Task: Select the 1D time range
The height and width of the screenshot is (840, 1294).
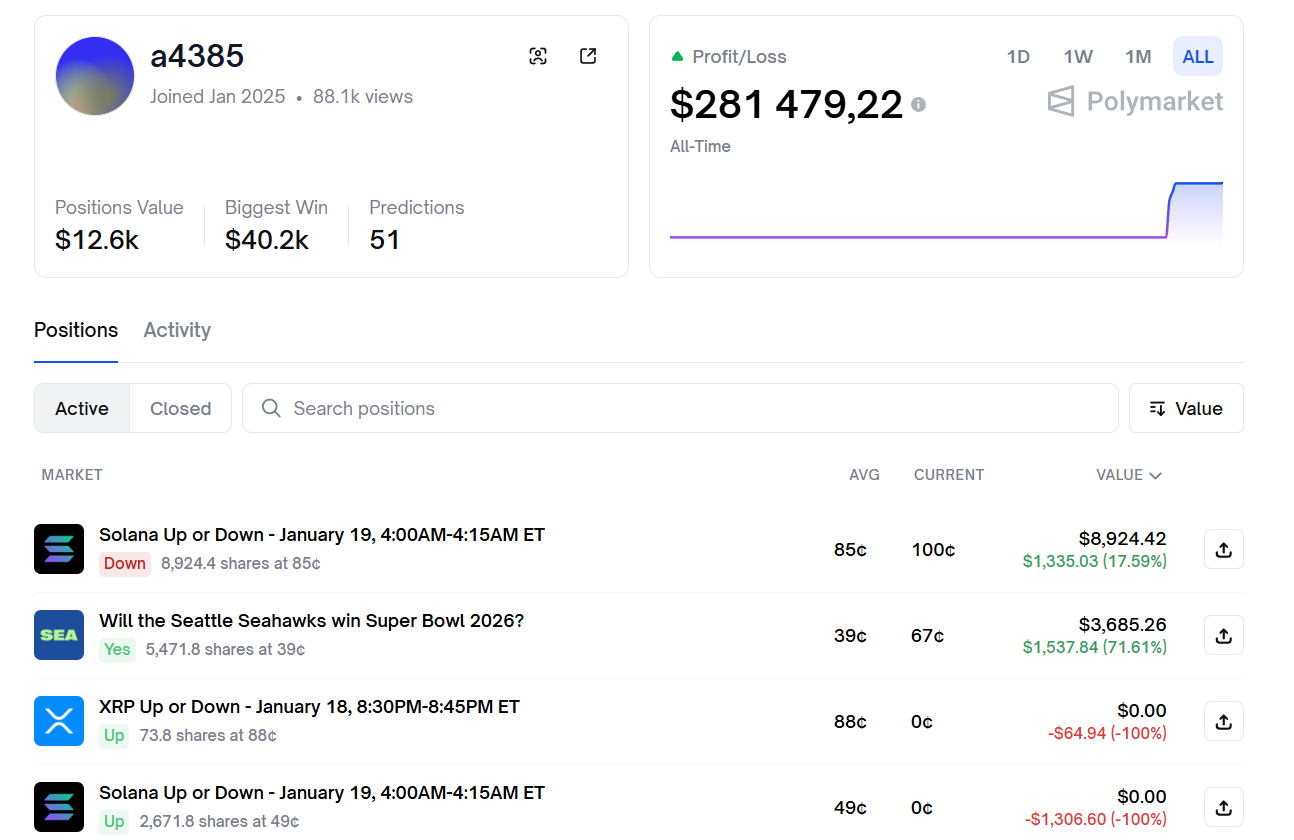Action: click(x=1018, y=57)
